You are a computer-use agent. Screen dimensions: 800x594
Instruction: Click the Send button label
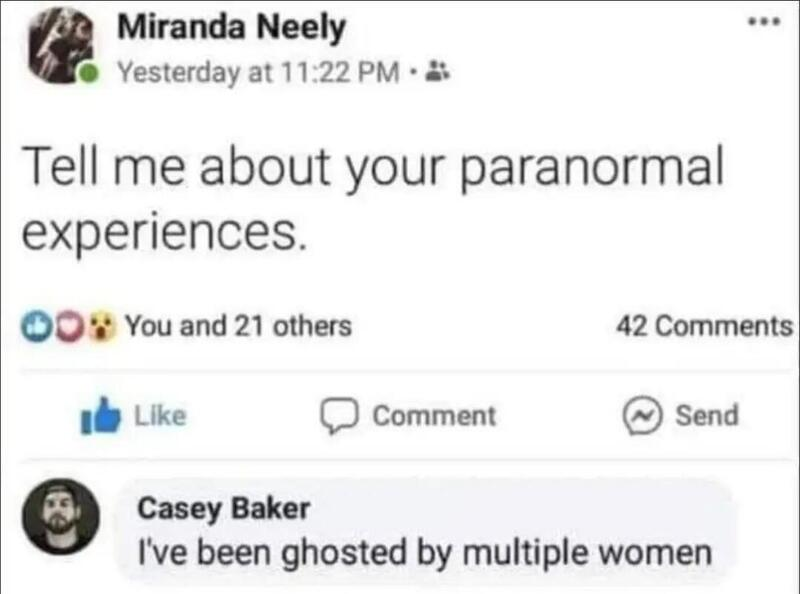coord(707,415)
